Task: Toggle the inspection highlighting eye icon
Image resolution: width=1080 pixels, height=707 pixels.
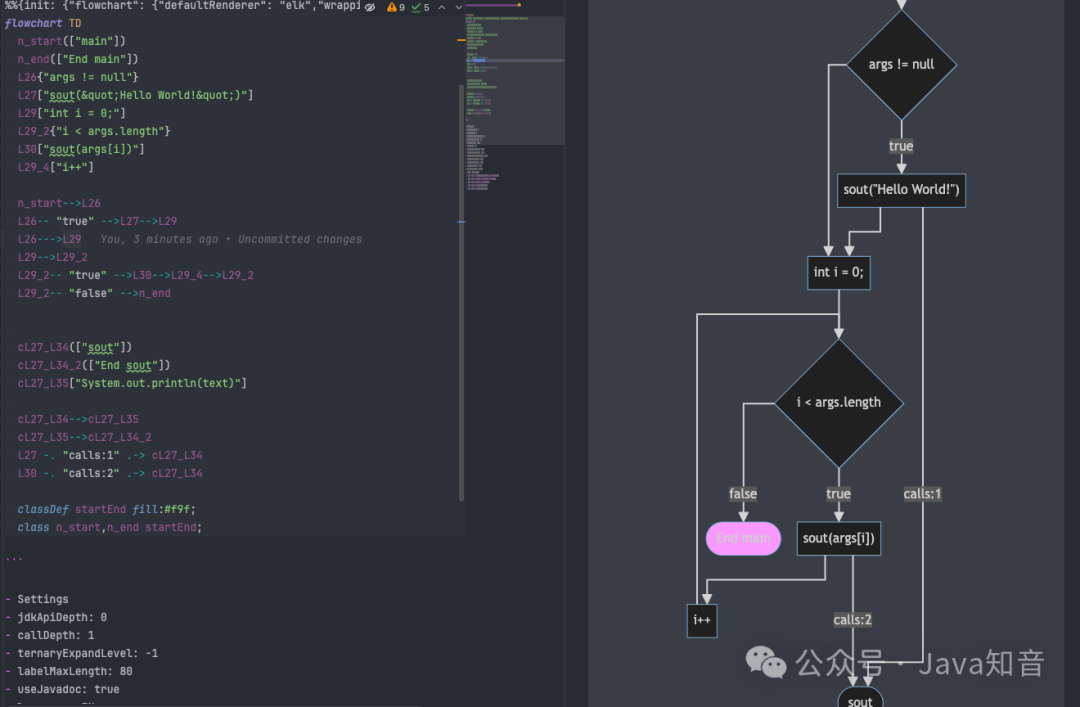Action: point(370,7)
